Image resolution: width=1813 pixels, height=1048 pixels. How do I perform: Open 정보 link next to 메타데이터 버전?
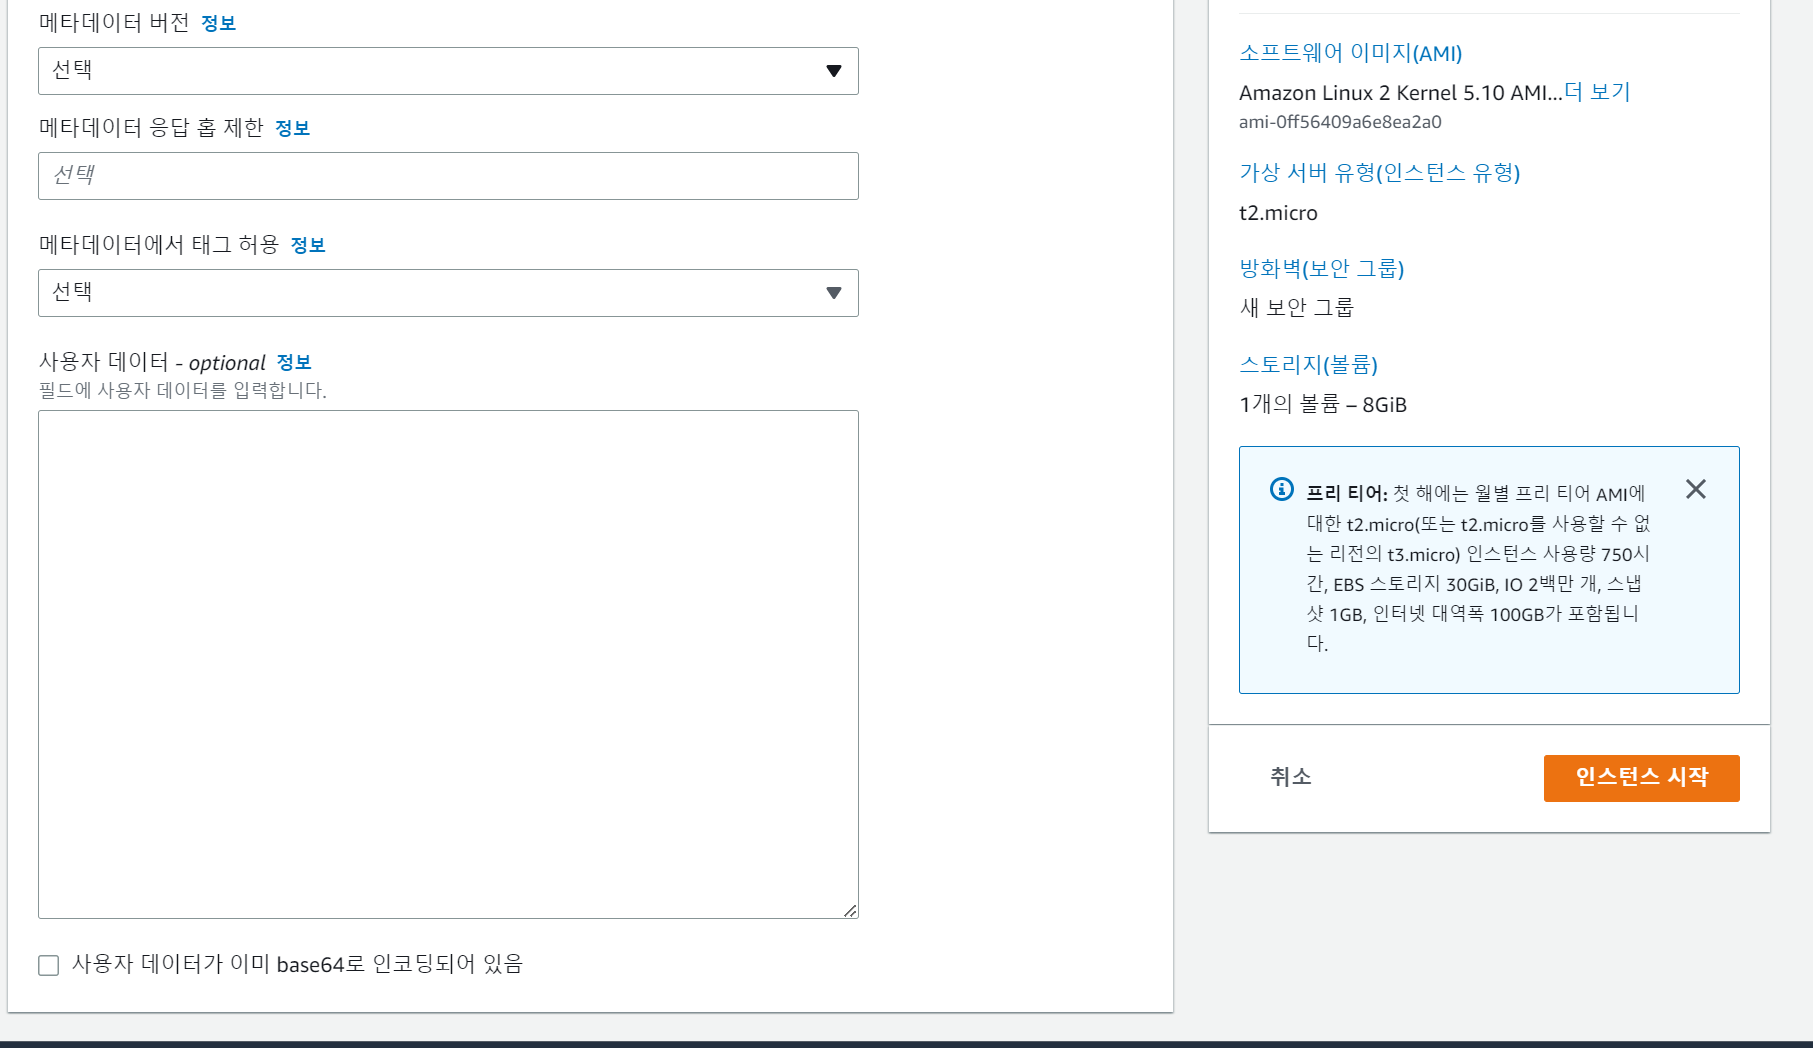pyautogui.click(x=218, y=23)
